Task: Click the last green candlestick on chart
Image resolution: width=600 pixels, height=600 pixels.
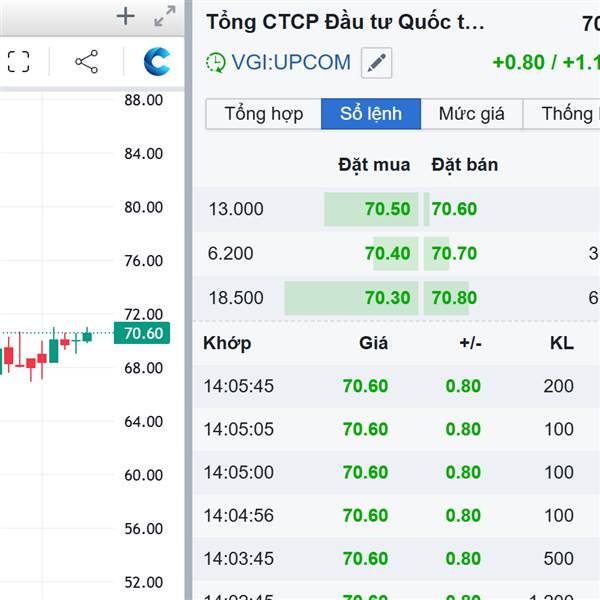Action: [87, 336]
